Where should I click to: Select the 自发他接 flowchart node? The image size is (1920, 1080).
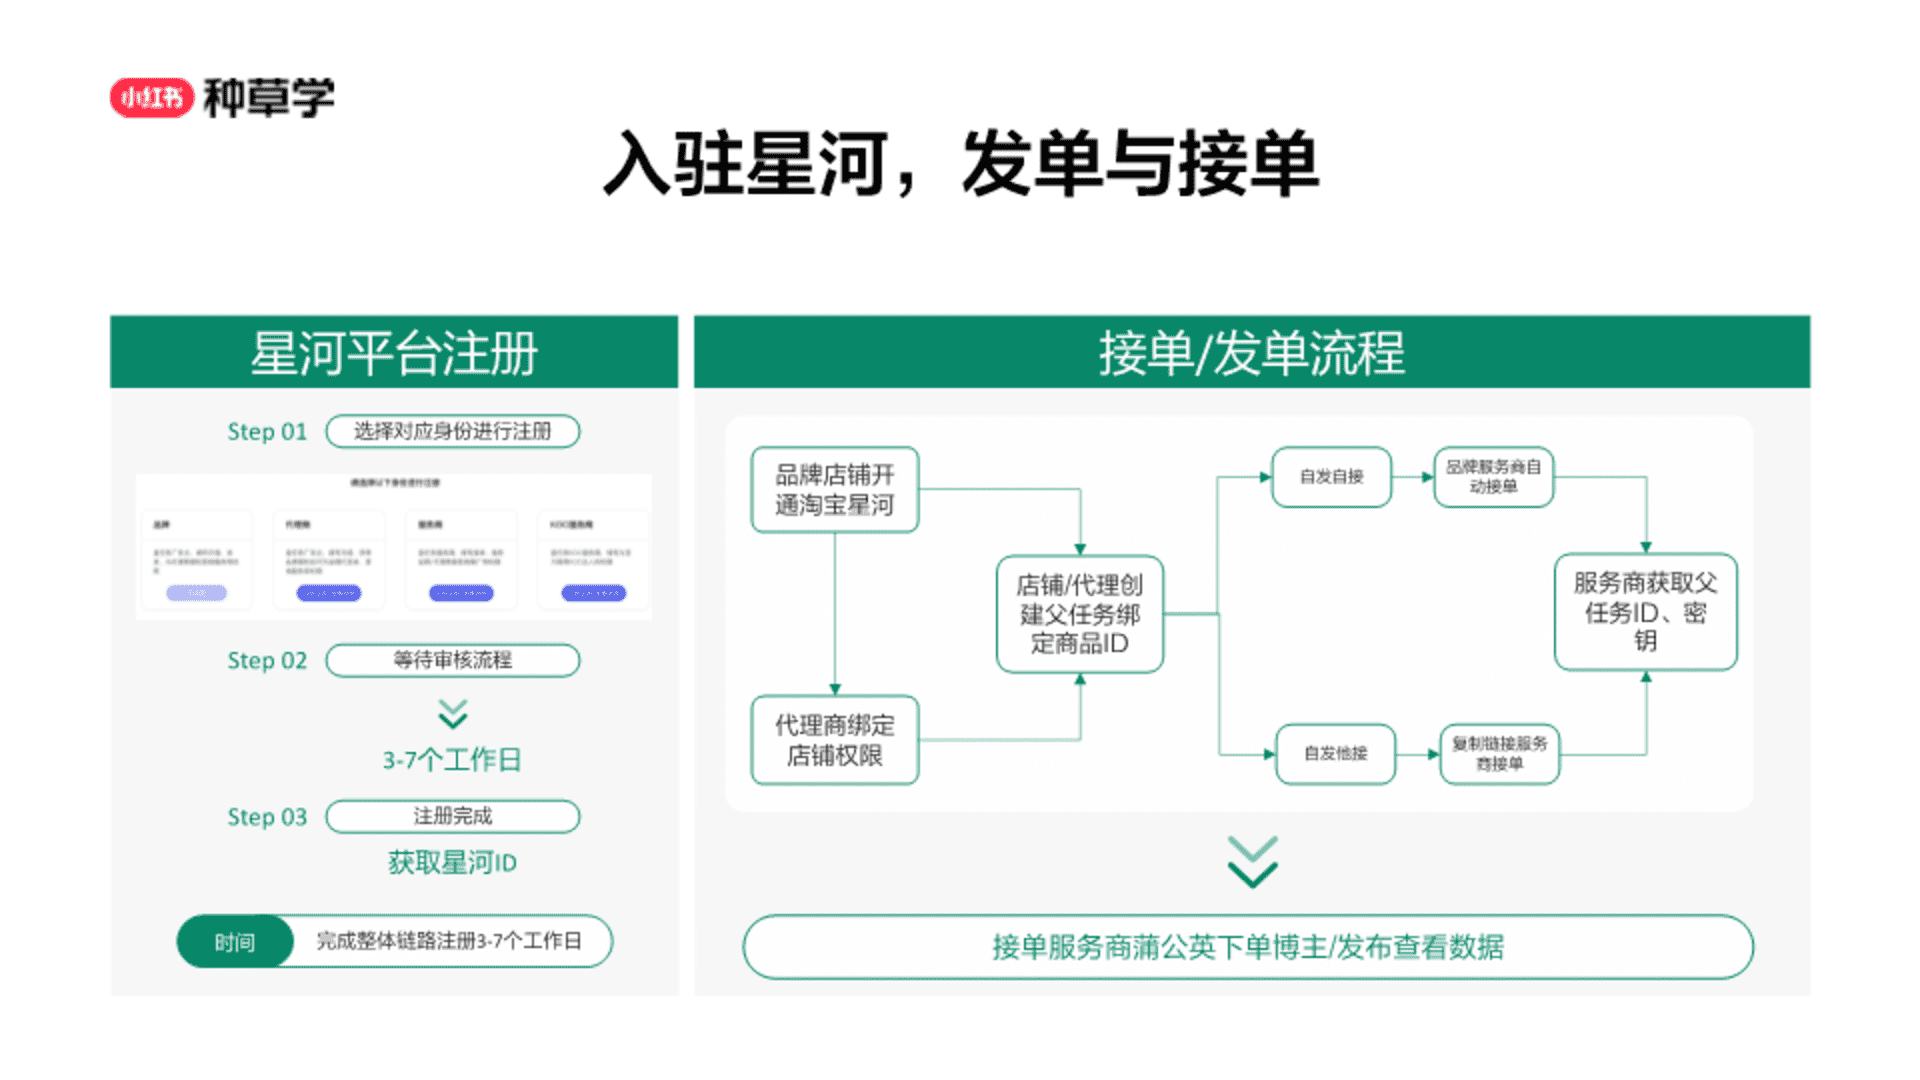(1335, 754)
